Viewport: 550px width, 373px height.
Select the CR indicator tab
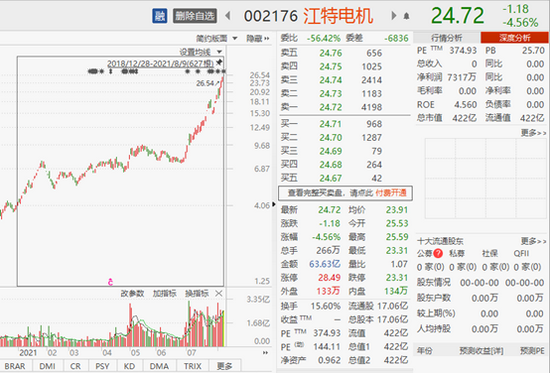[75, 366]
